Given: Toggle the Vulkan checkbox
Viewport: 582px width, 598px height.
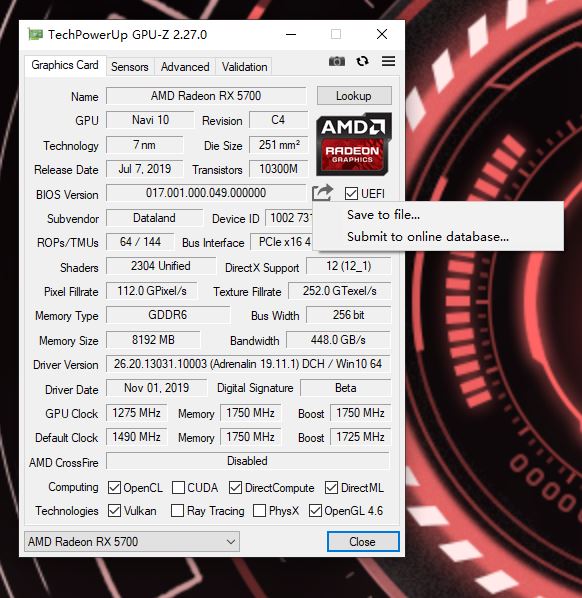Looking at the screenshot, I should point(114,511).
